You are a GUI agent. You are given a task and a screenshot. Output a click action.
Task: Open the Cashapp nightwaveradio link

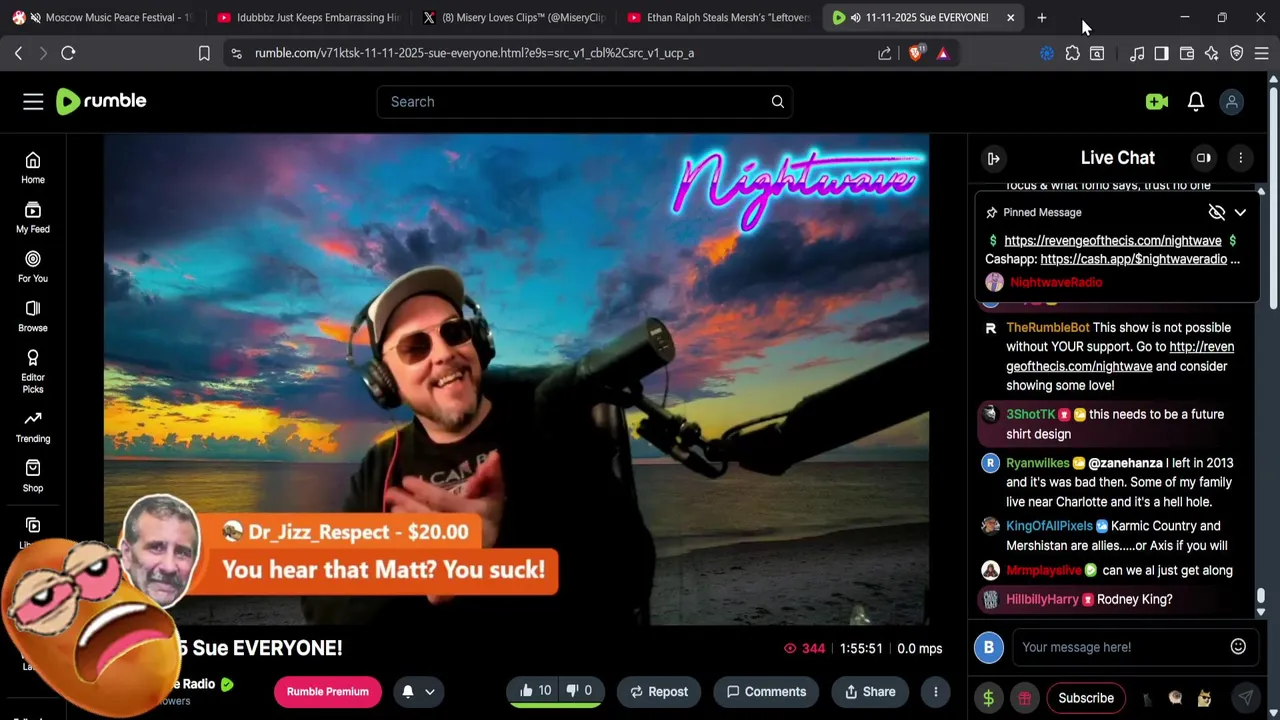(x=1133, y=259)
